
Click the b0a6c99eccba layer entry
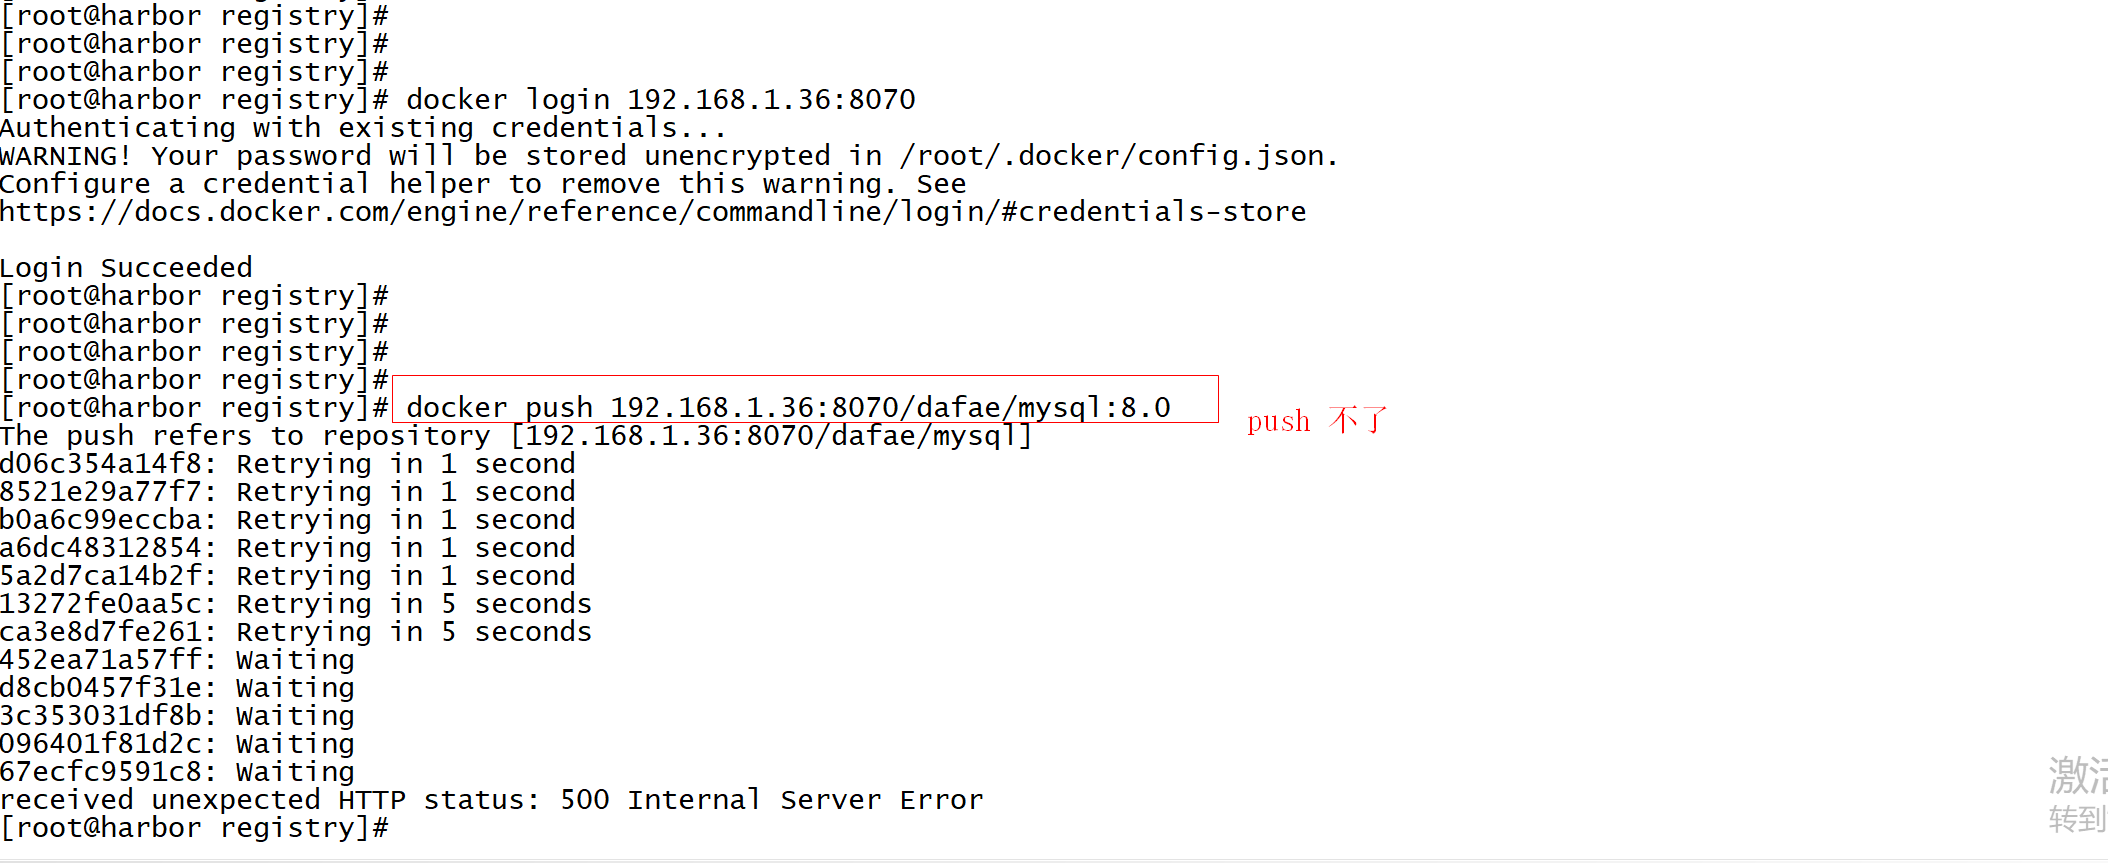click(x=287, y=520)
